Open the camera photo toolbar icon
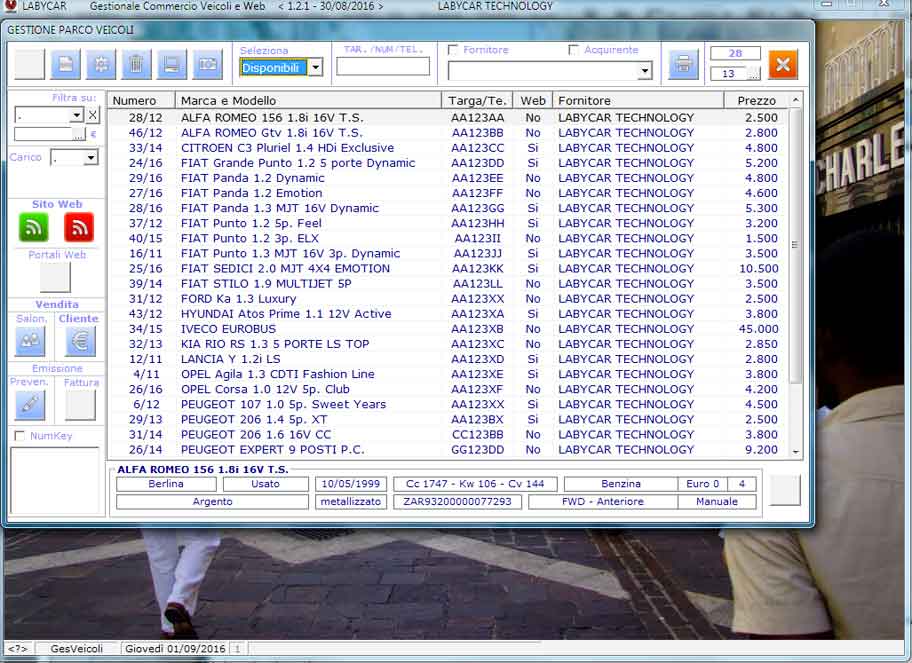The width and height of the screenshot is (912, 663). pos(208,64)
